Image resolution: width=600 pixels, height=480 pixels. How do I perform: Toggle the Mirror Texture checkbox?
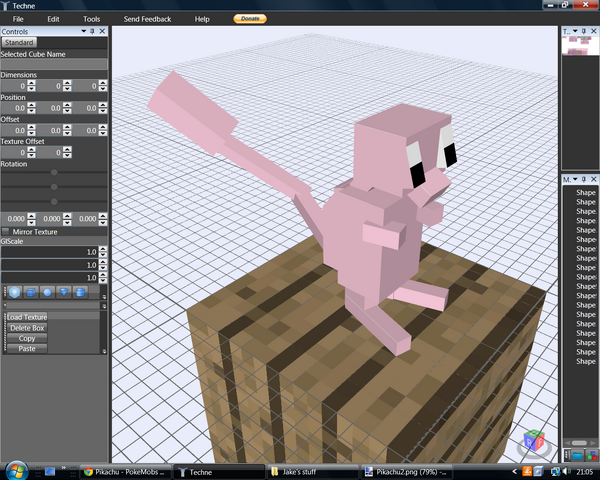tap(5, 232)
